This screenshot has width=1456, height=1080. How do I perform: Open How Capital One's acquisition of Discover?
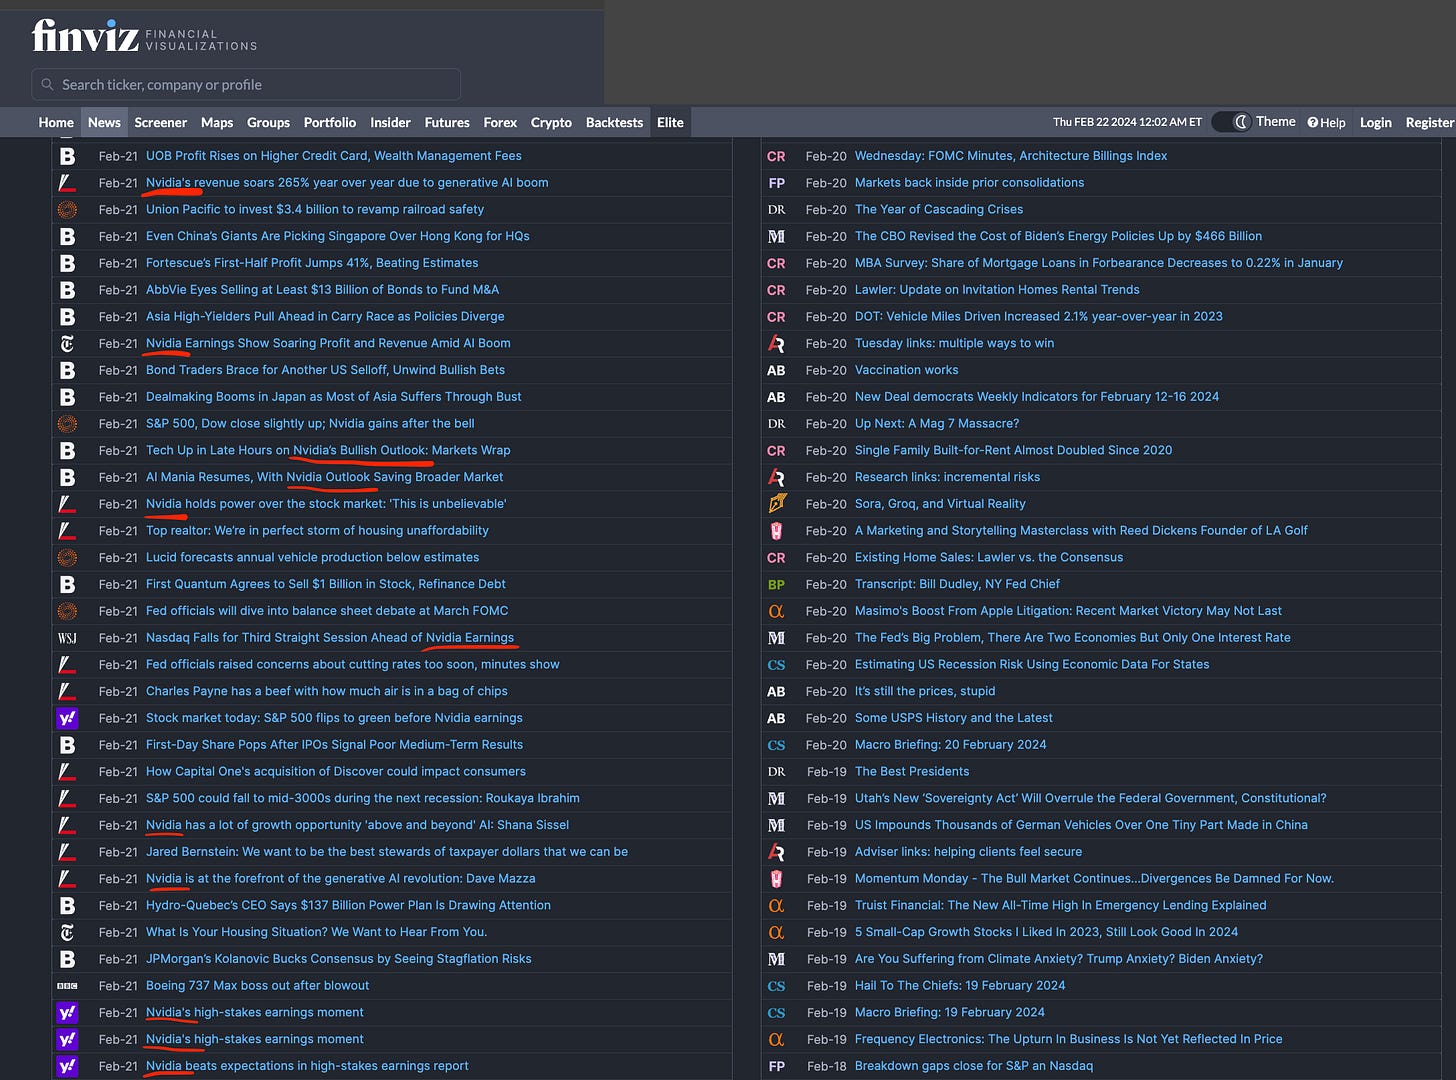[x=336, y=771]
